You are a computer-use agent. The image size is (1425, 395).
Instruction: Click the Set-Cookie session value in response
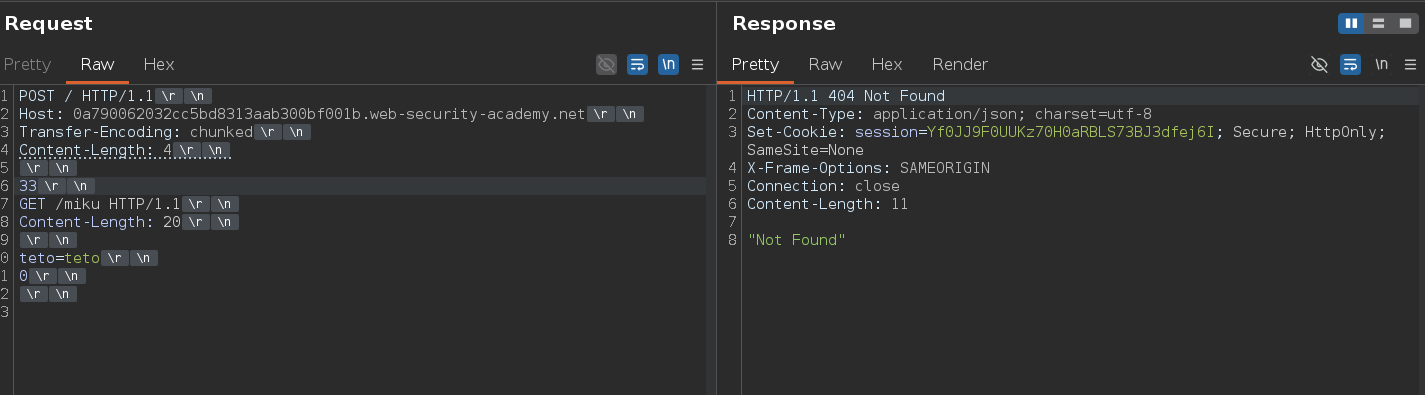click(x=1070, y=132)
